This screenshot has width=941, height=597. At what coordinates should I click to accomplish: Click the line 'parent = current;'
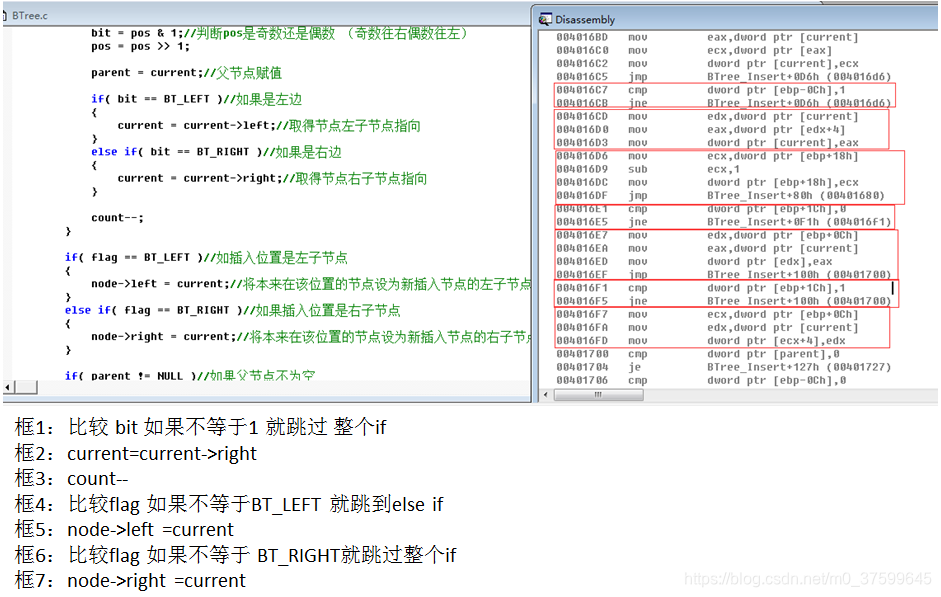[187, 73]
